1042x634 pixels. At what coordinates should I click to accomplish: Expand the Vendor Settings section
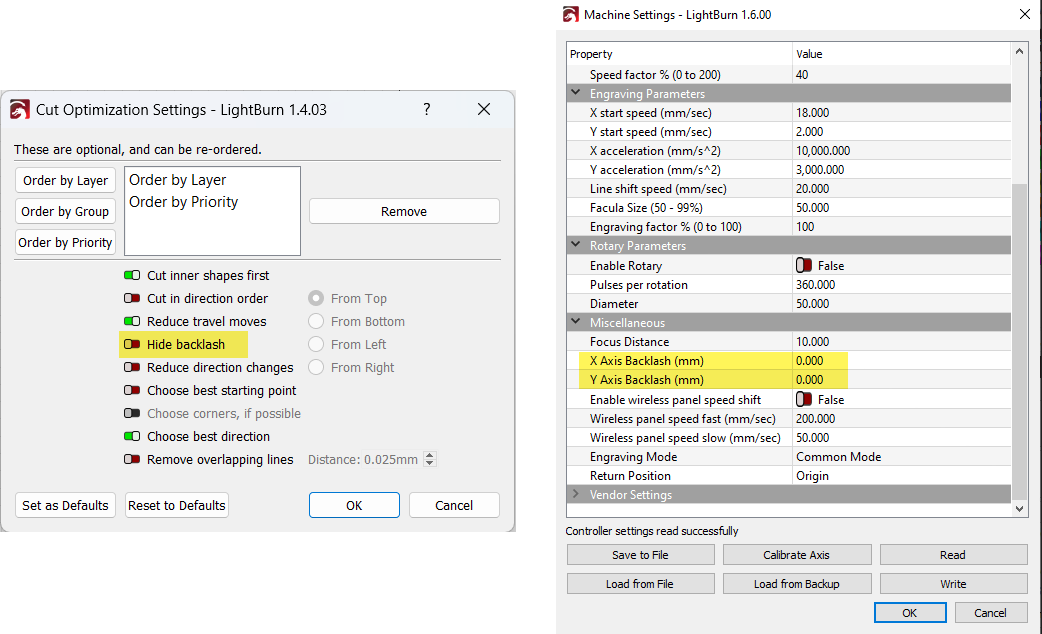click(x=576, y=495)
